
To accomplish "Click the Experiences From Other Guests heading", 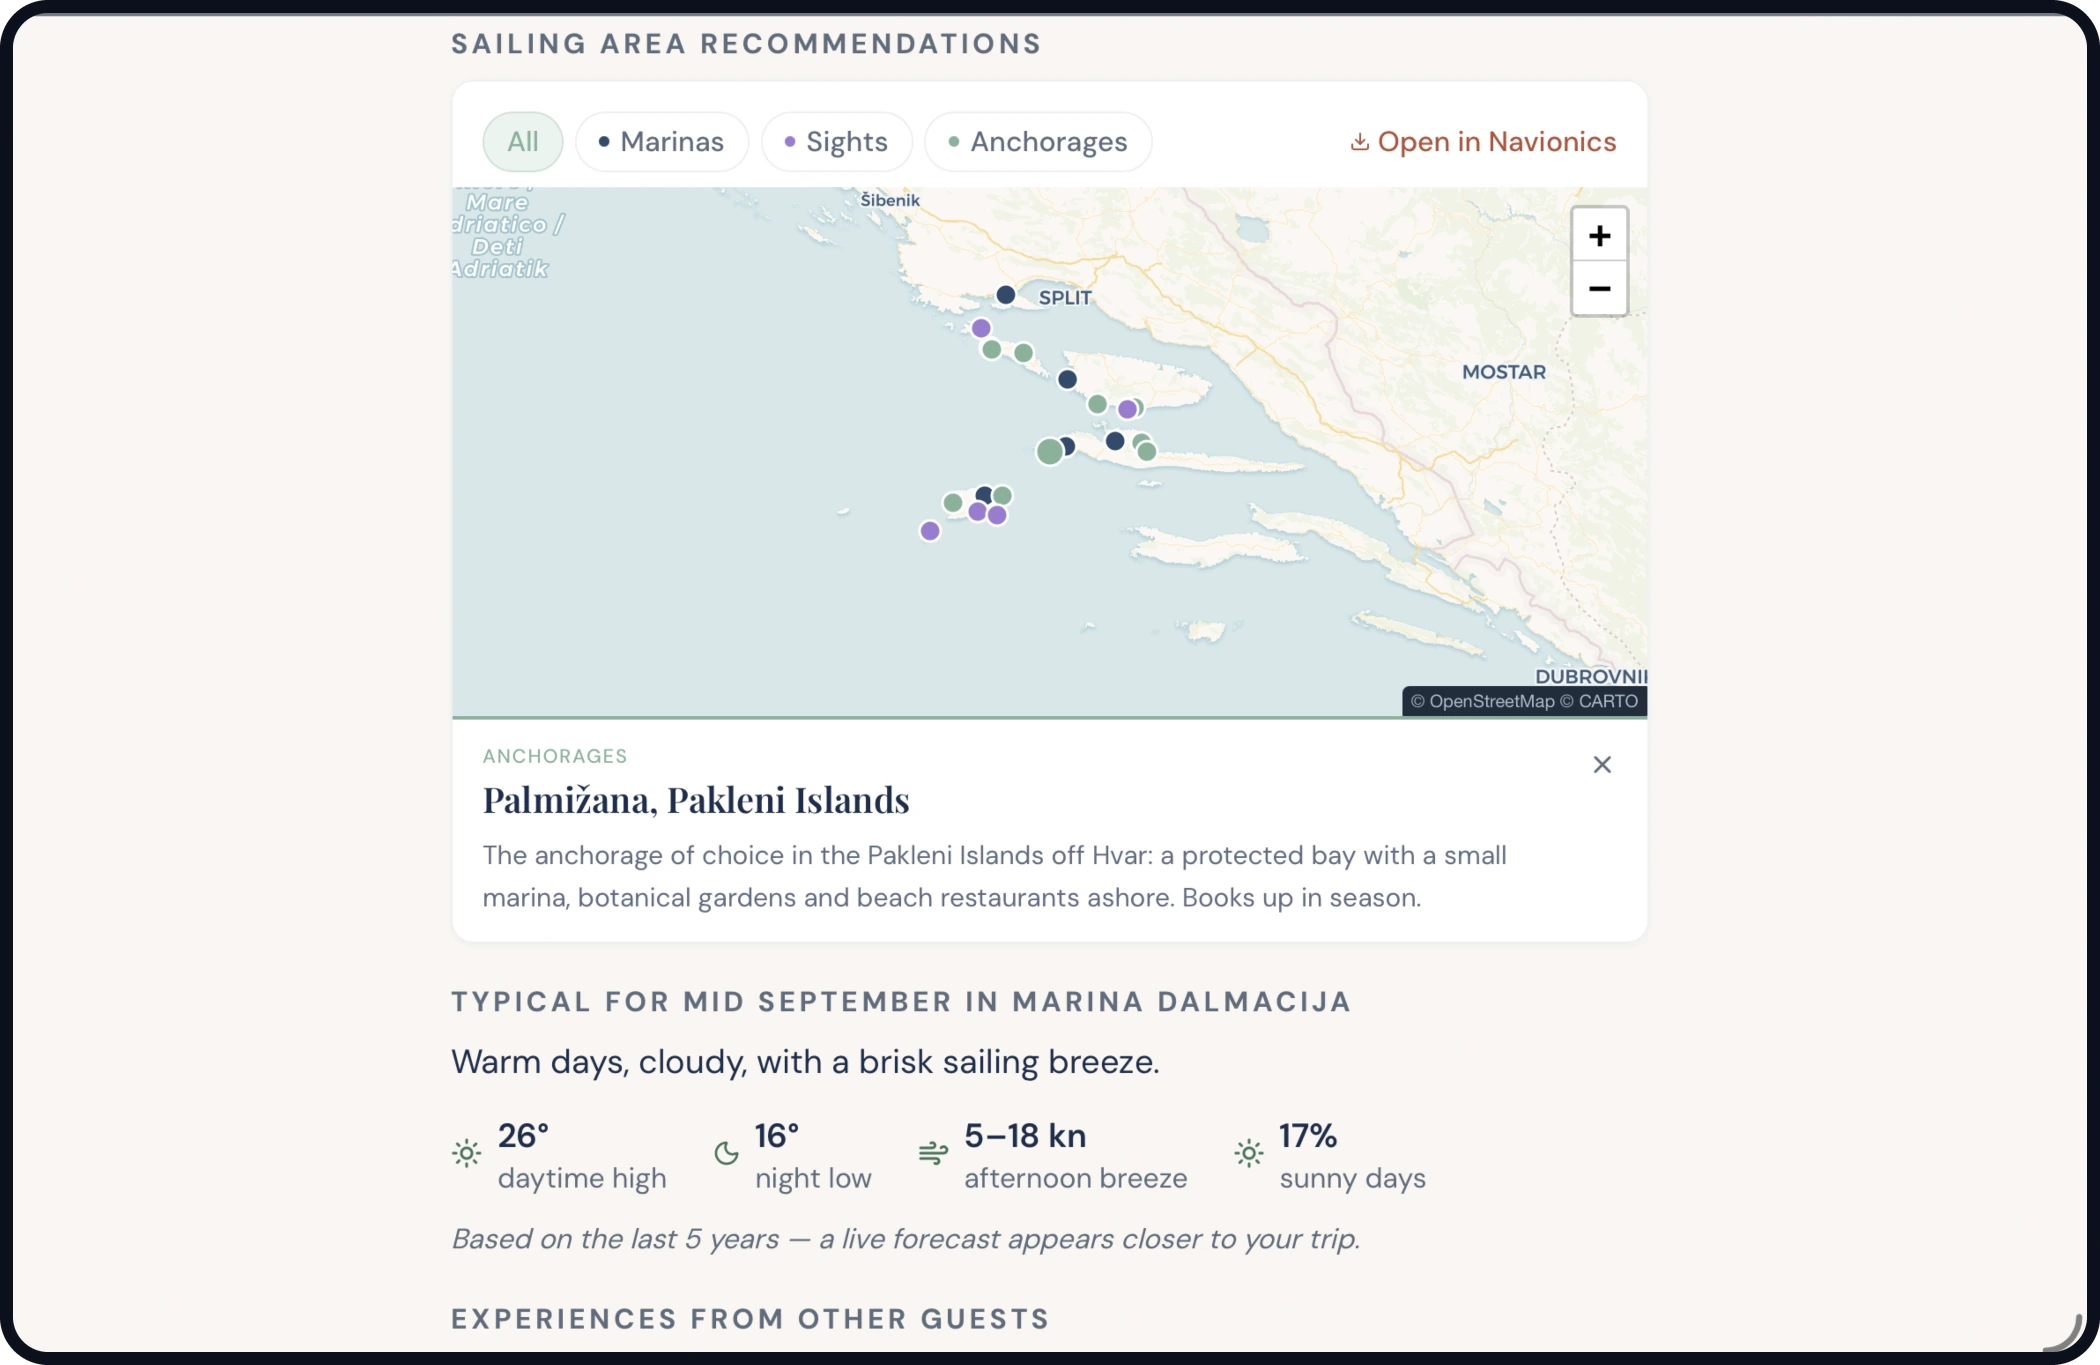I will pos(750,1319).
